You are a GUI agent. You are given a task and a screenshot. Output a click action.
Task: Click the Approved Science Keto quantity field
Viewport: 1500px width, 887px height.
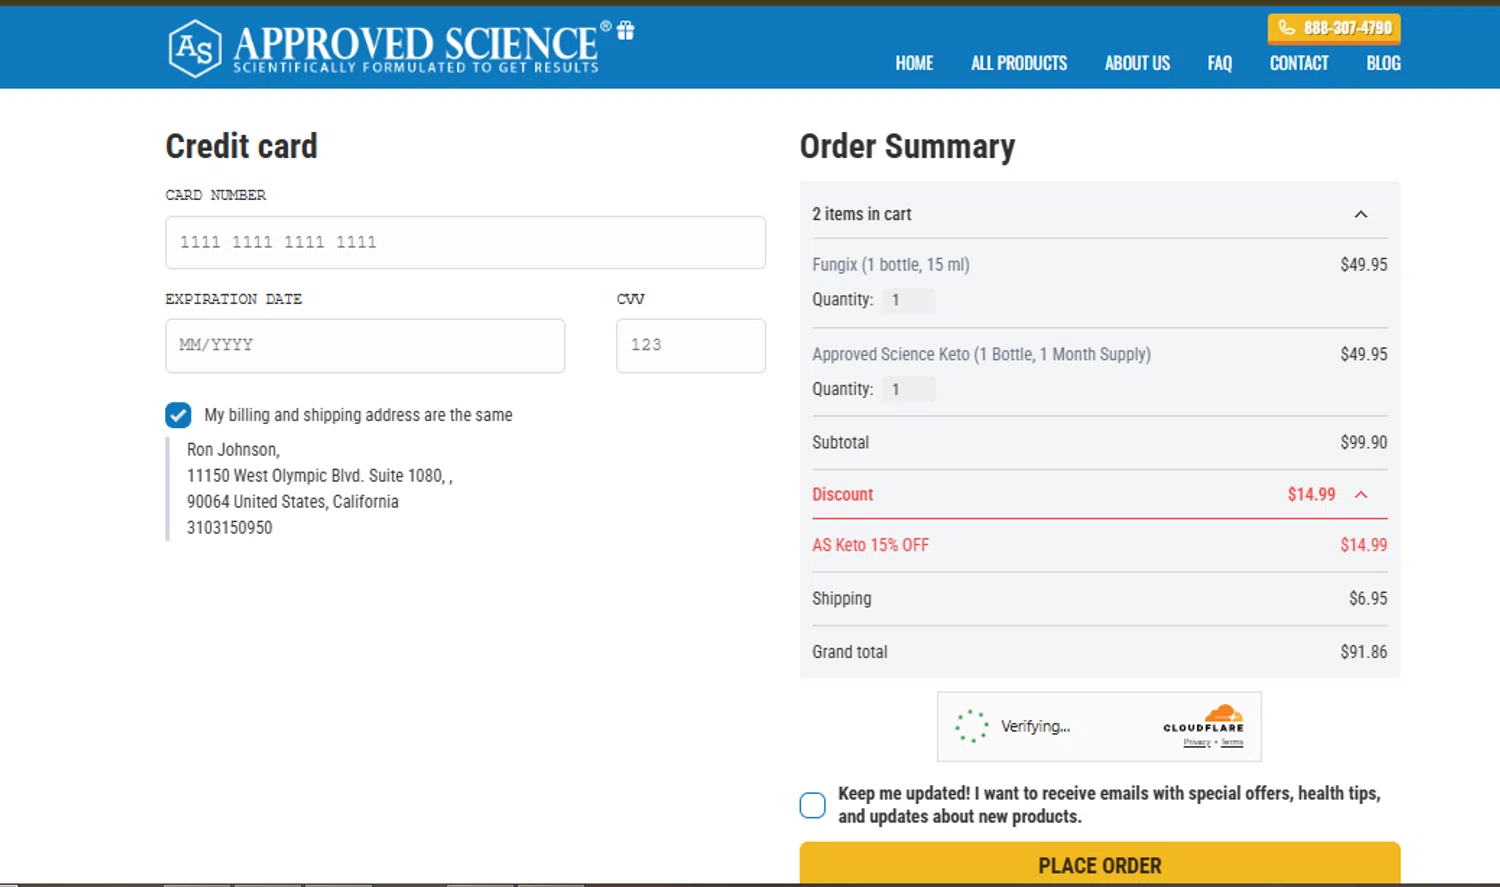(908, 389)
